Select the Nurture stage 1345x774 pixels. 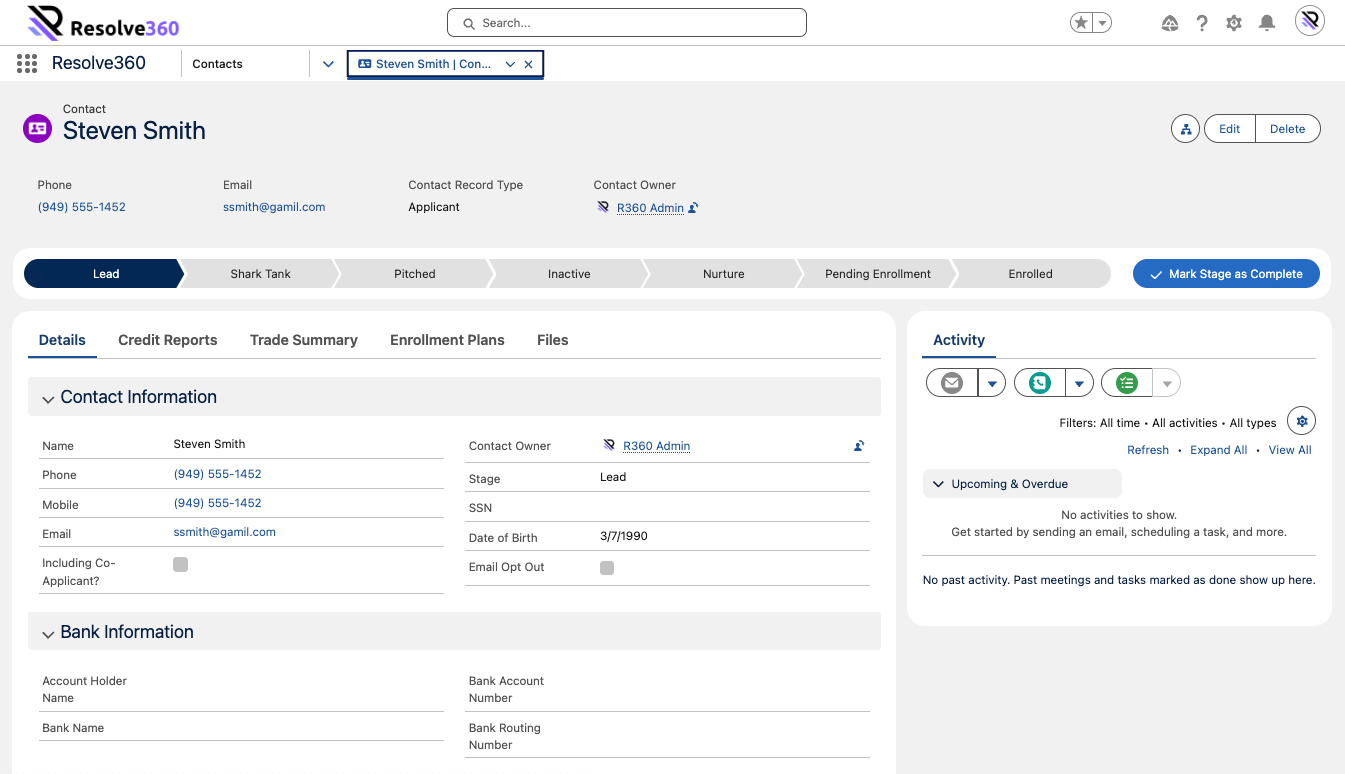click(x=724, y=274)
